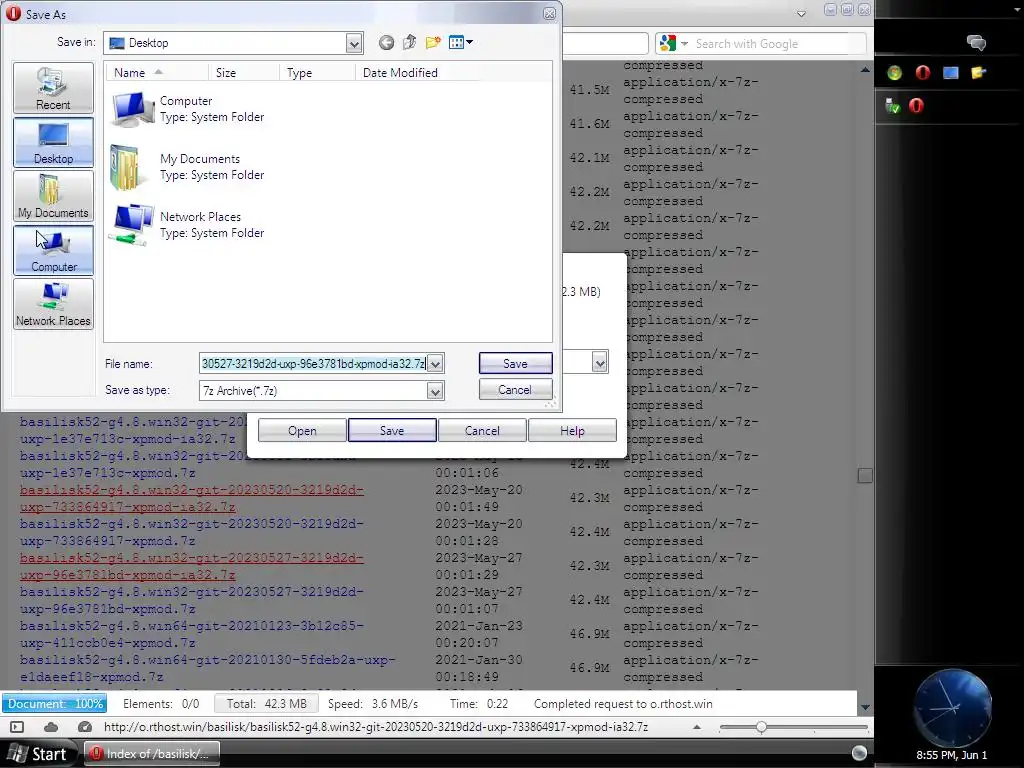Expand the search engine dropdown arrow
The width and height of the screenshot is (1024, 768).
pos(684,44)
